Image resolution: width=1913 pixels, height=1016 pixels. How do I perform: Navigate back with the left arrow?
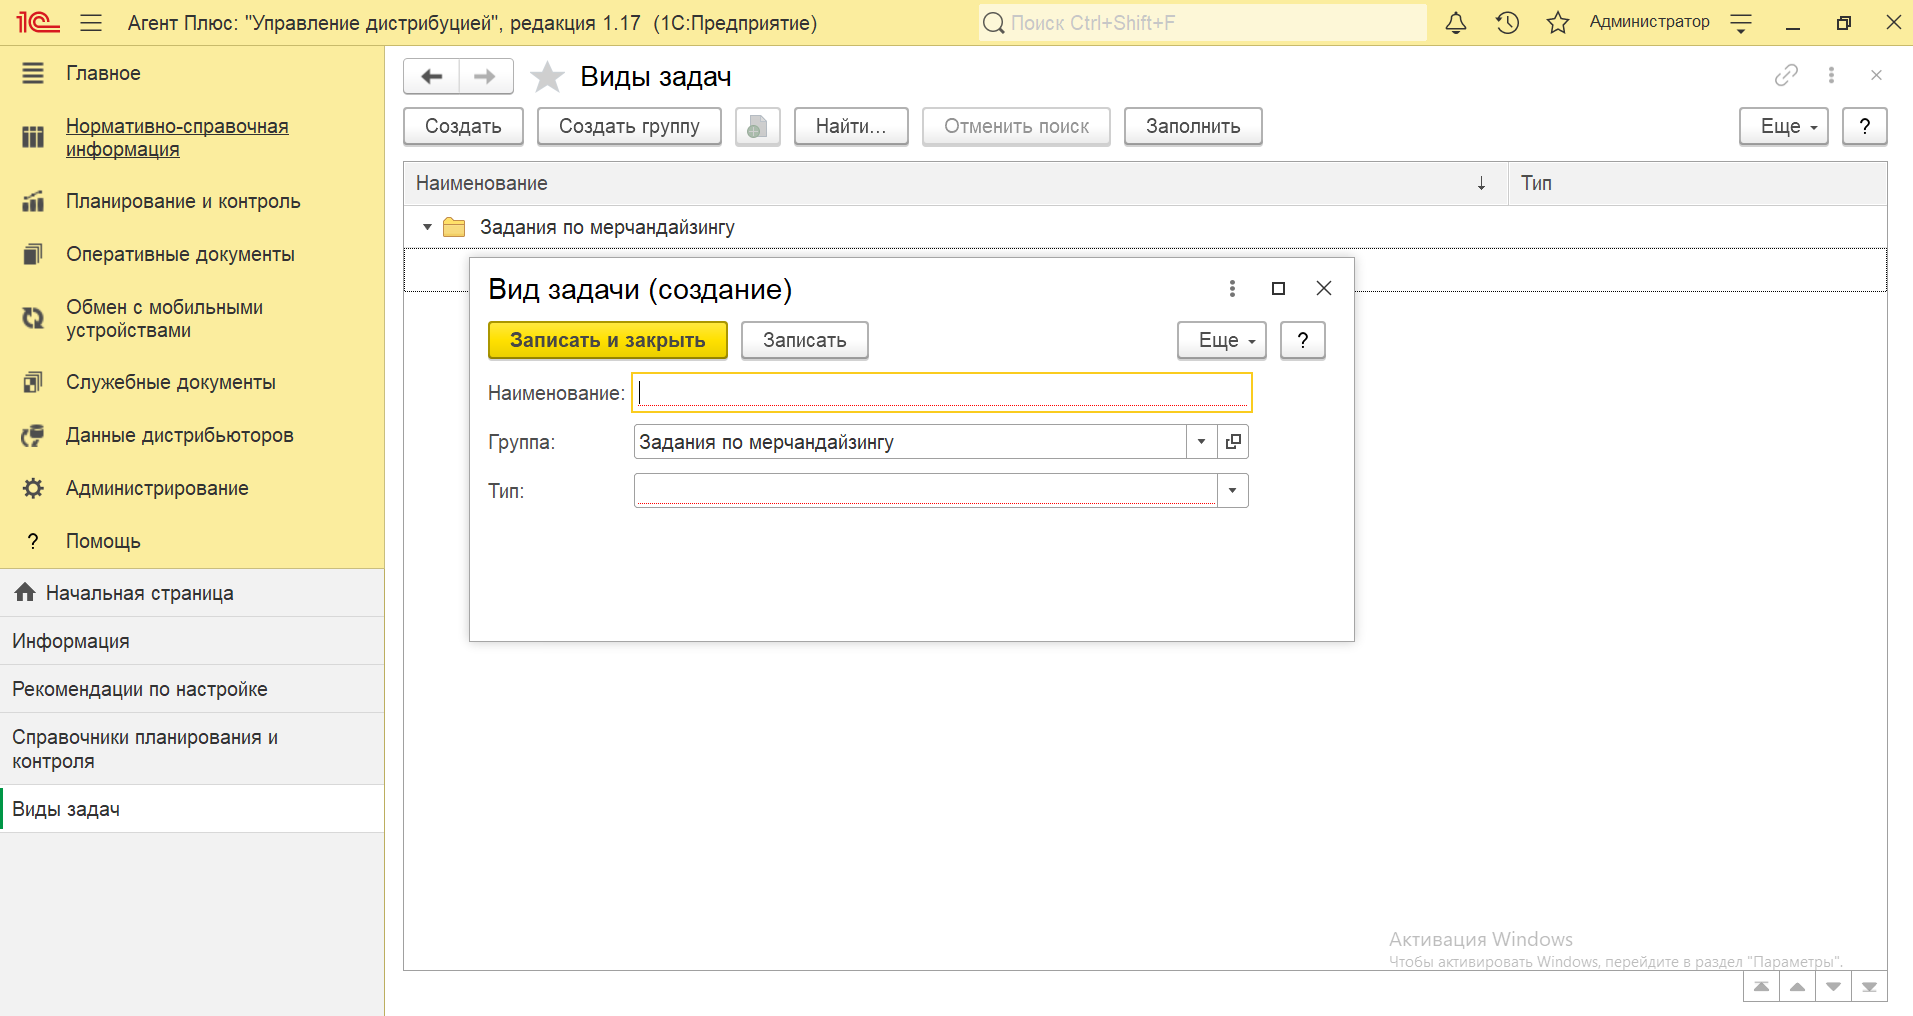(x=432, y=76)
